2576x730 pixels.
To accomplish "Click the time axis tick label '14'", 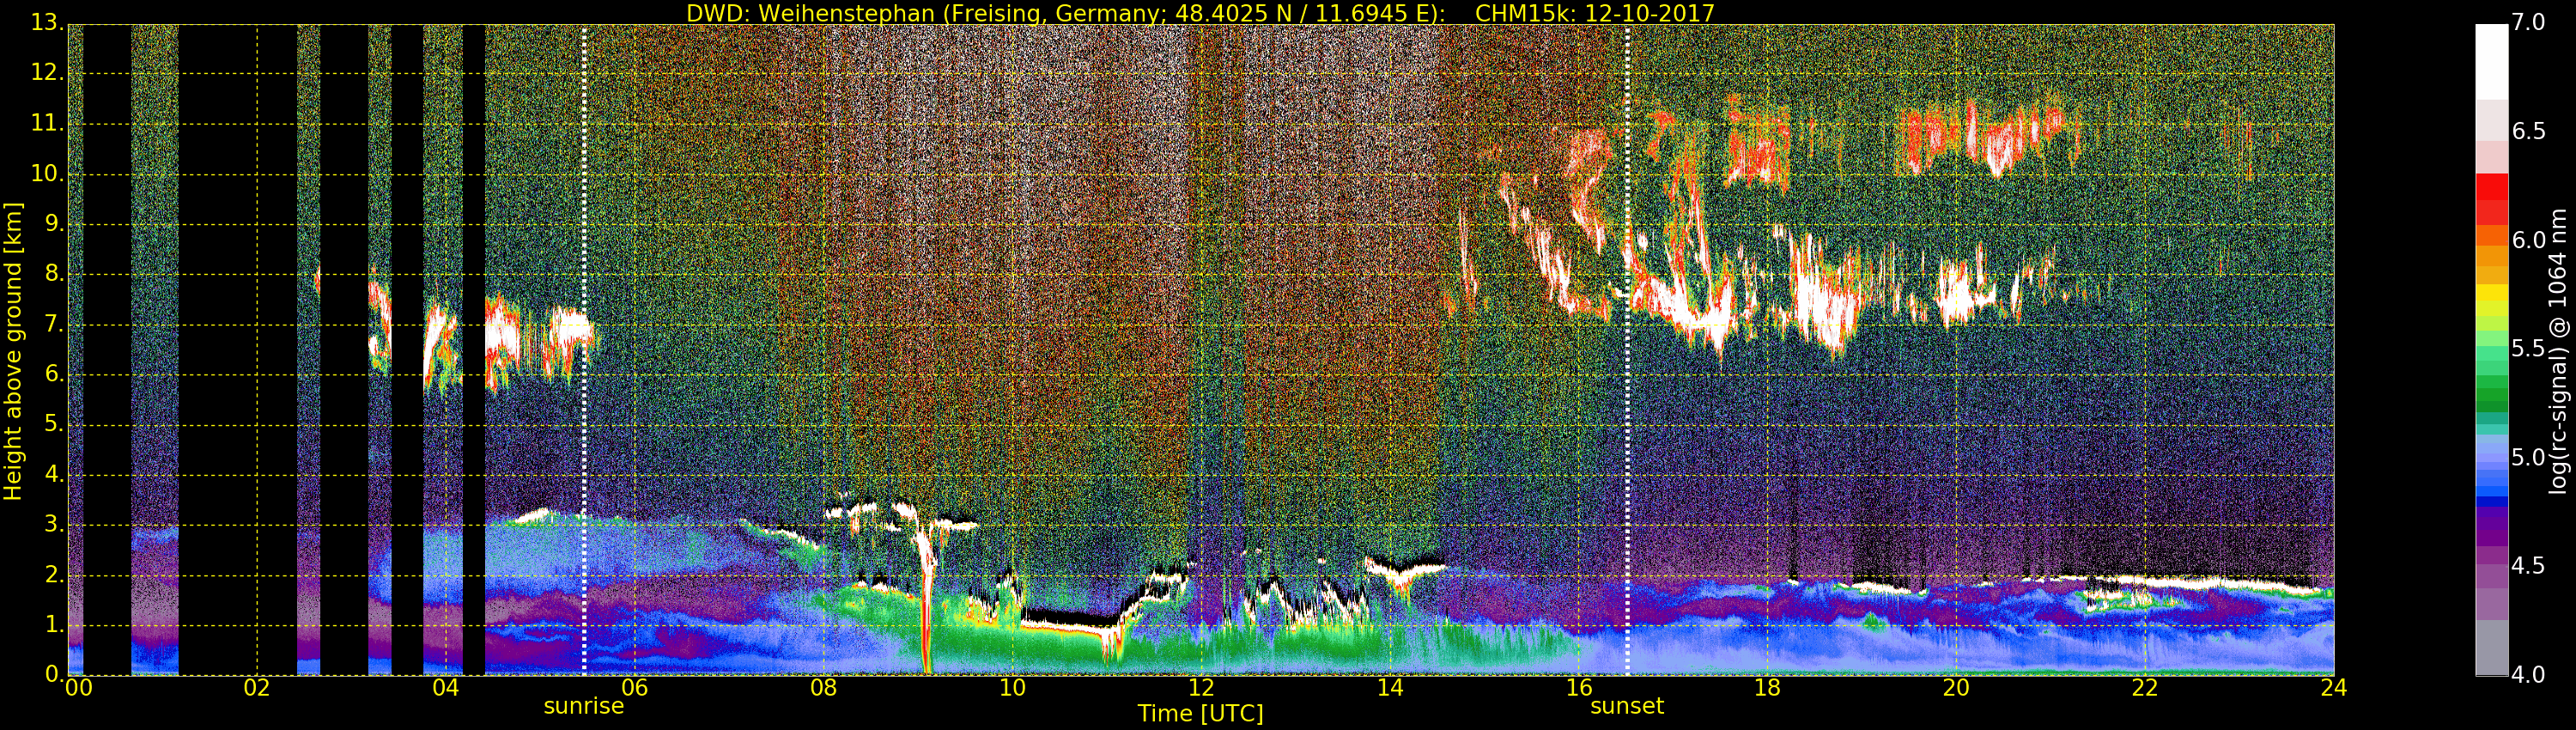I will [x=1390, y=688].
